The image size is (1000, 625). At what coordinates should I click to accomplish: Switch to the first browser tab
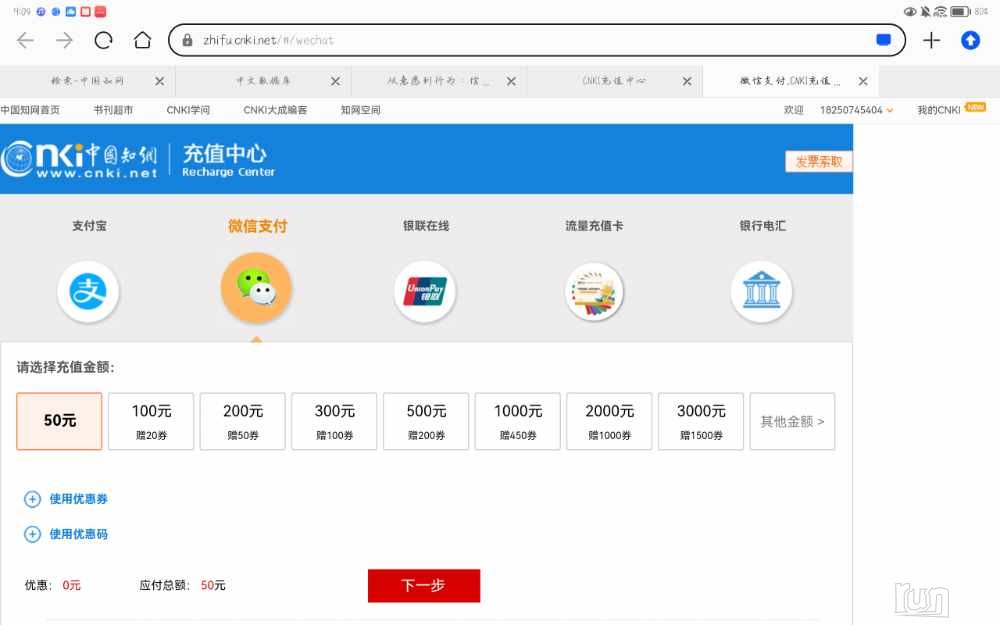point(88,81)
